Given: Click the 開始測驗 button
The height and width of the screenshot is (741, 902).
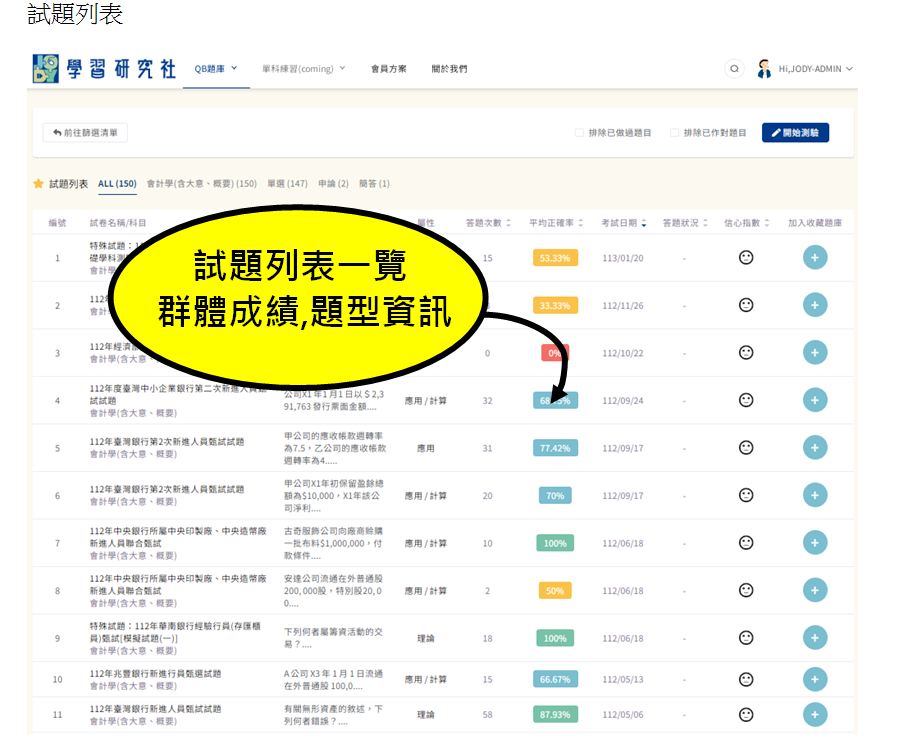Looking at the screenshot, I should point(795,133).
